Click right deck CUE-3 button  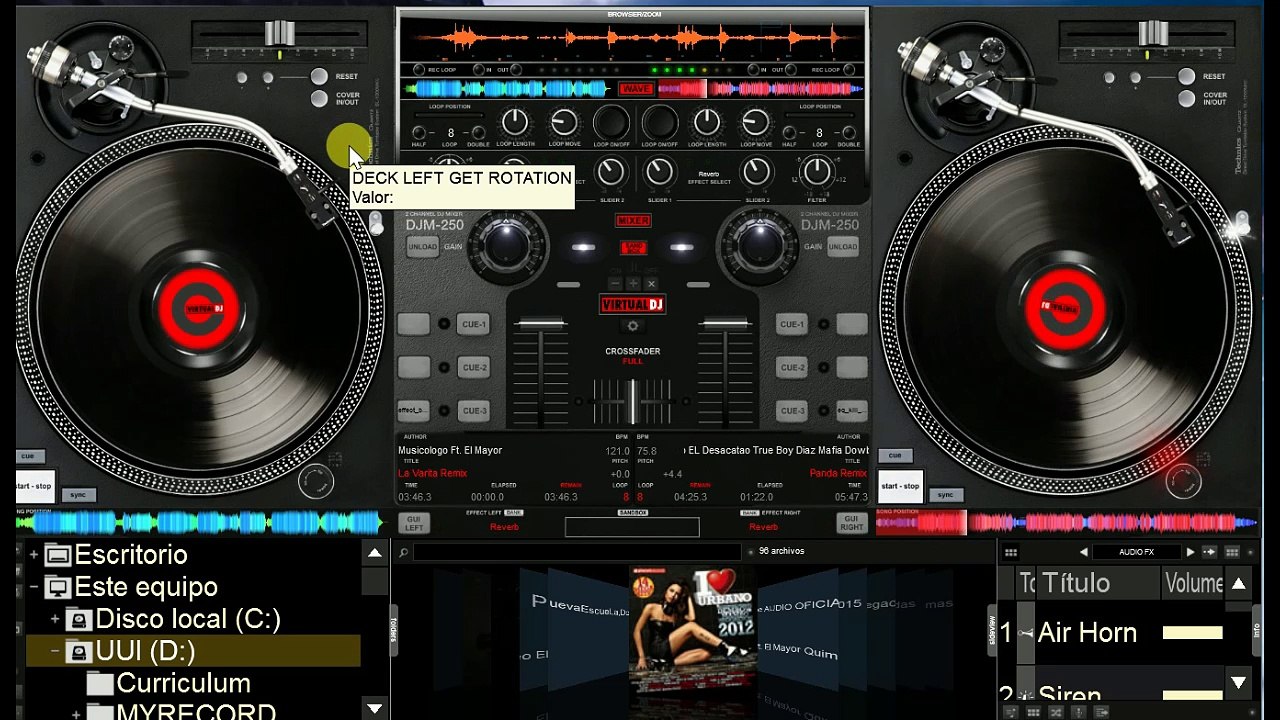[x=792, y=411]
